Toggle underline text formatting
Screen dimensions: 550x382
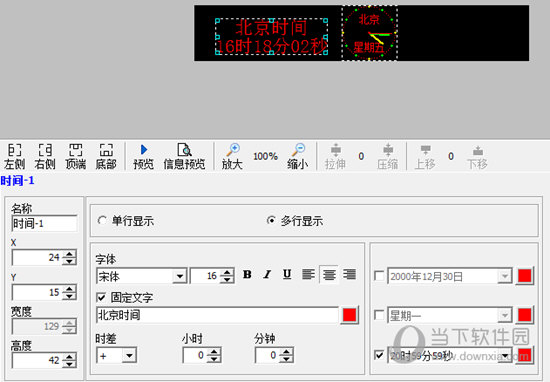pyautogui.click(x=287, y=275)
